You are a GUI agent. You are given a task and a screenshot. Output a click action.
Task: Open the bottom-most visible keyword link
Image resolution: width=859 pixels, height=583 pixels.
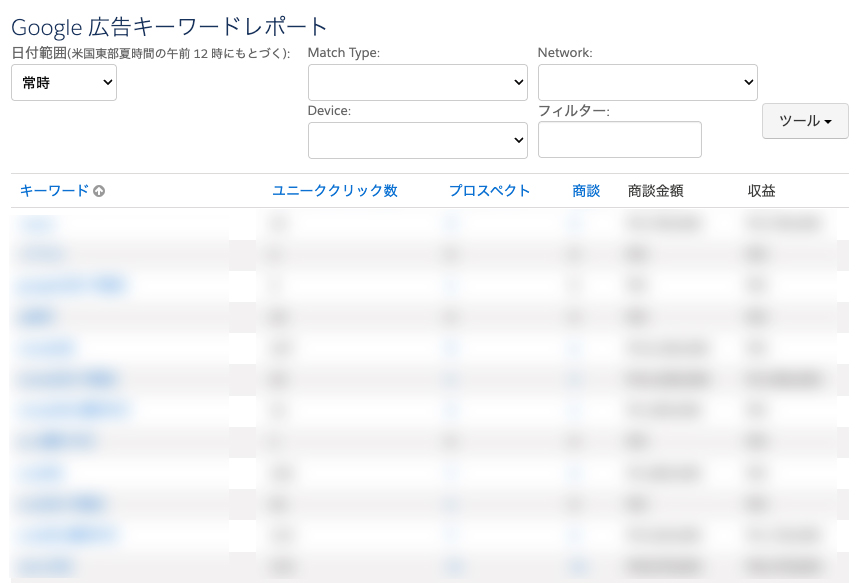pos(46,567)
